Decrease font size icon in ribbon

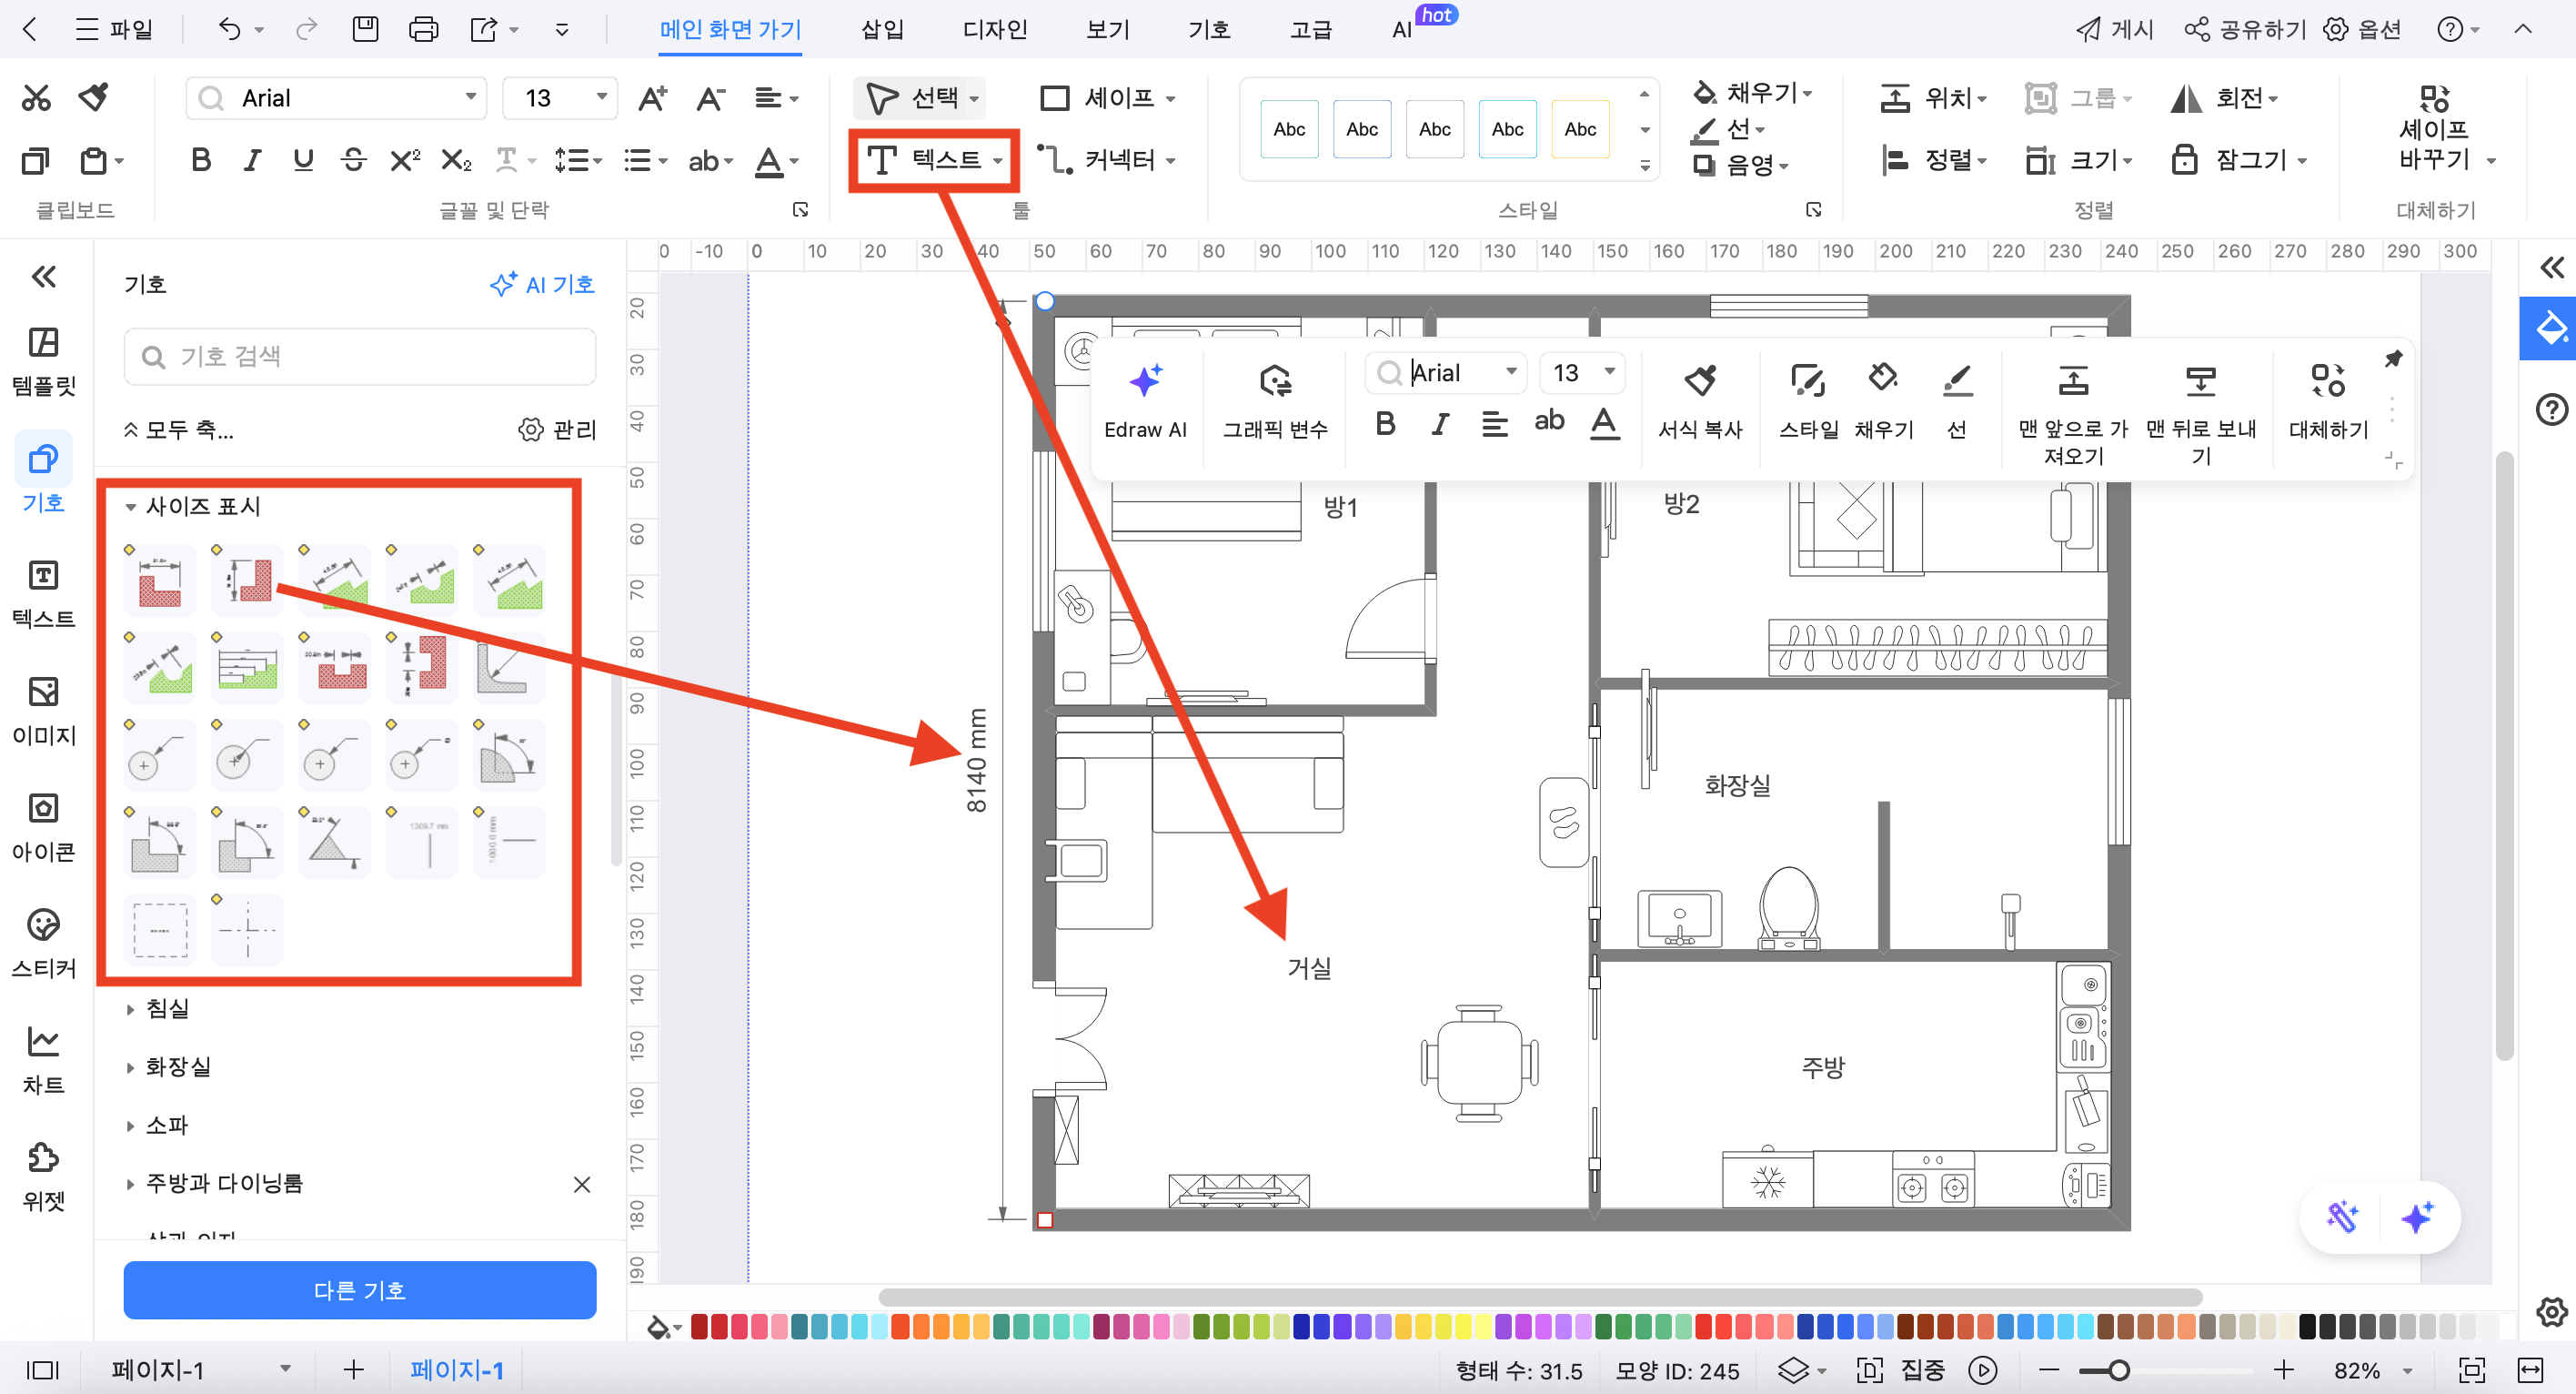pyautogui.click(x=710, y=98)
